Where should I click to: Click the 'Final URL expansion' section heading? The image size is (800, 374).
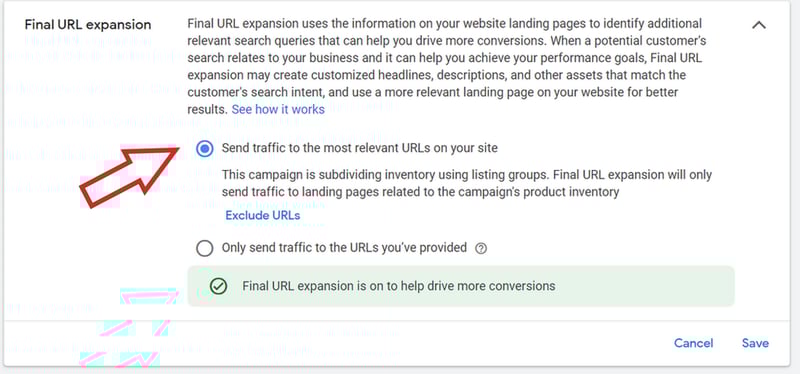tap(88, 24)
